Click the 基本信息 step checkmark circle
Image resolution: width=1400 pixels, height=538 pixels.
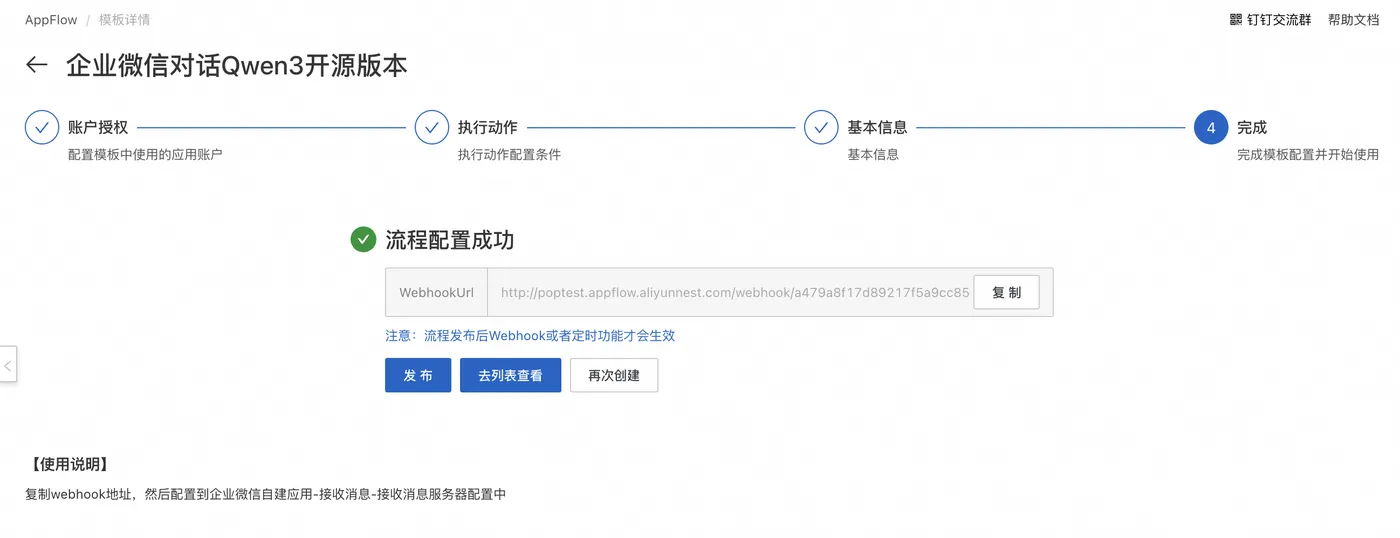click(822, 128)
